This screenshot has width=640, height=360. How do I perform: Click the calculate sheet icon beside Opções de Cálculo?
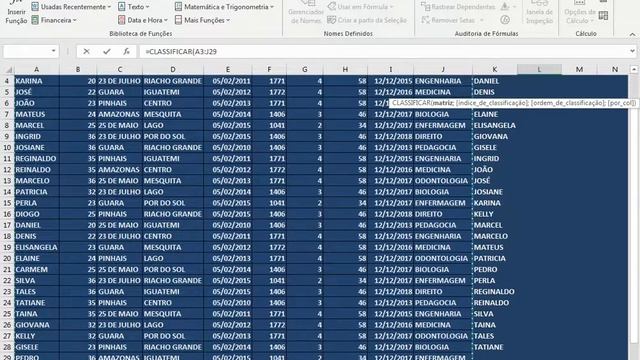point(603,16)
